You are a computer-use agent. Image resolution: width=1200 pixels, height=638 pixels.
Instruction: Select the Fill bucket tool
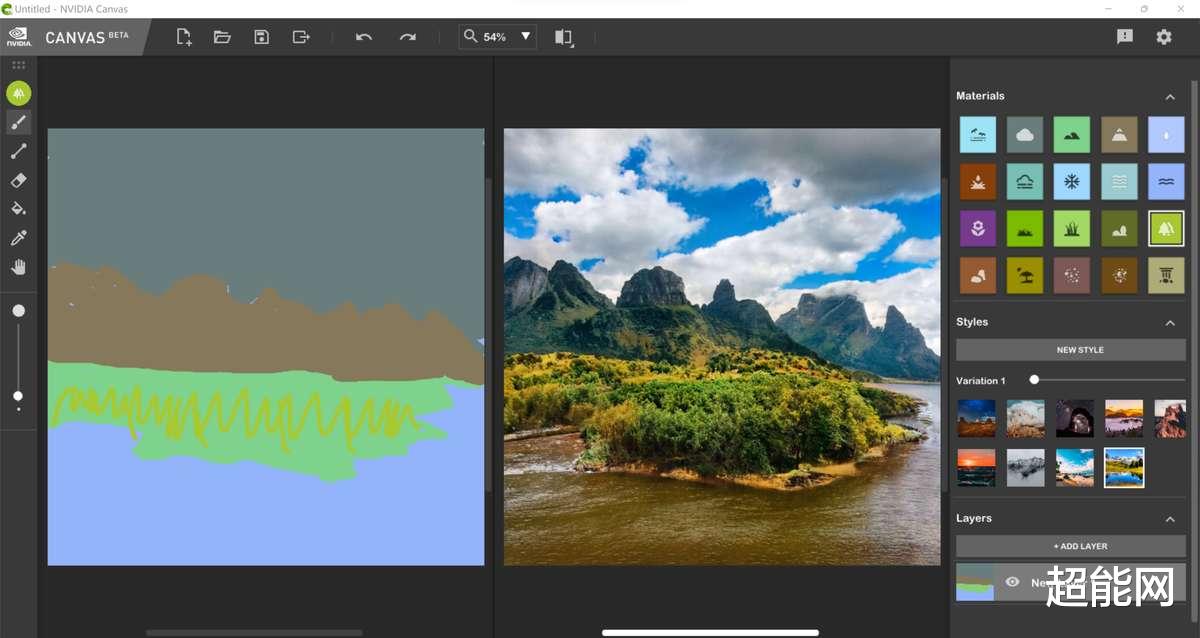click(18, 209)
